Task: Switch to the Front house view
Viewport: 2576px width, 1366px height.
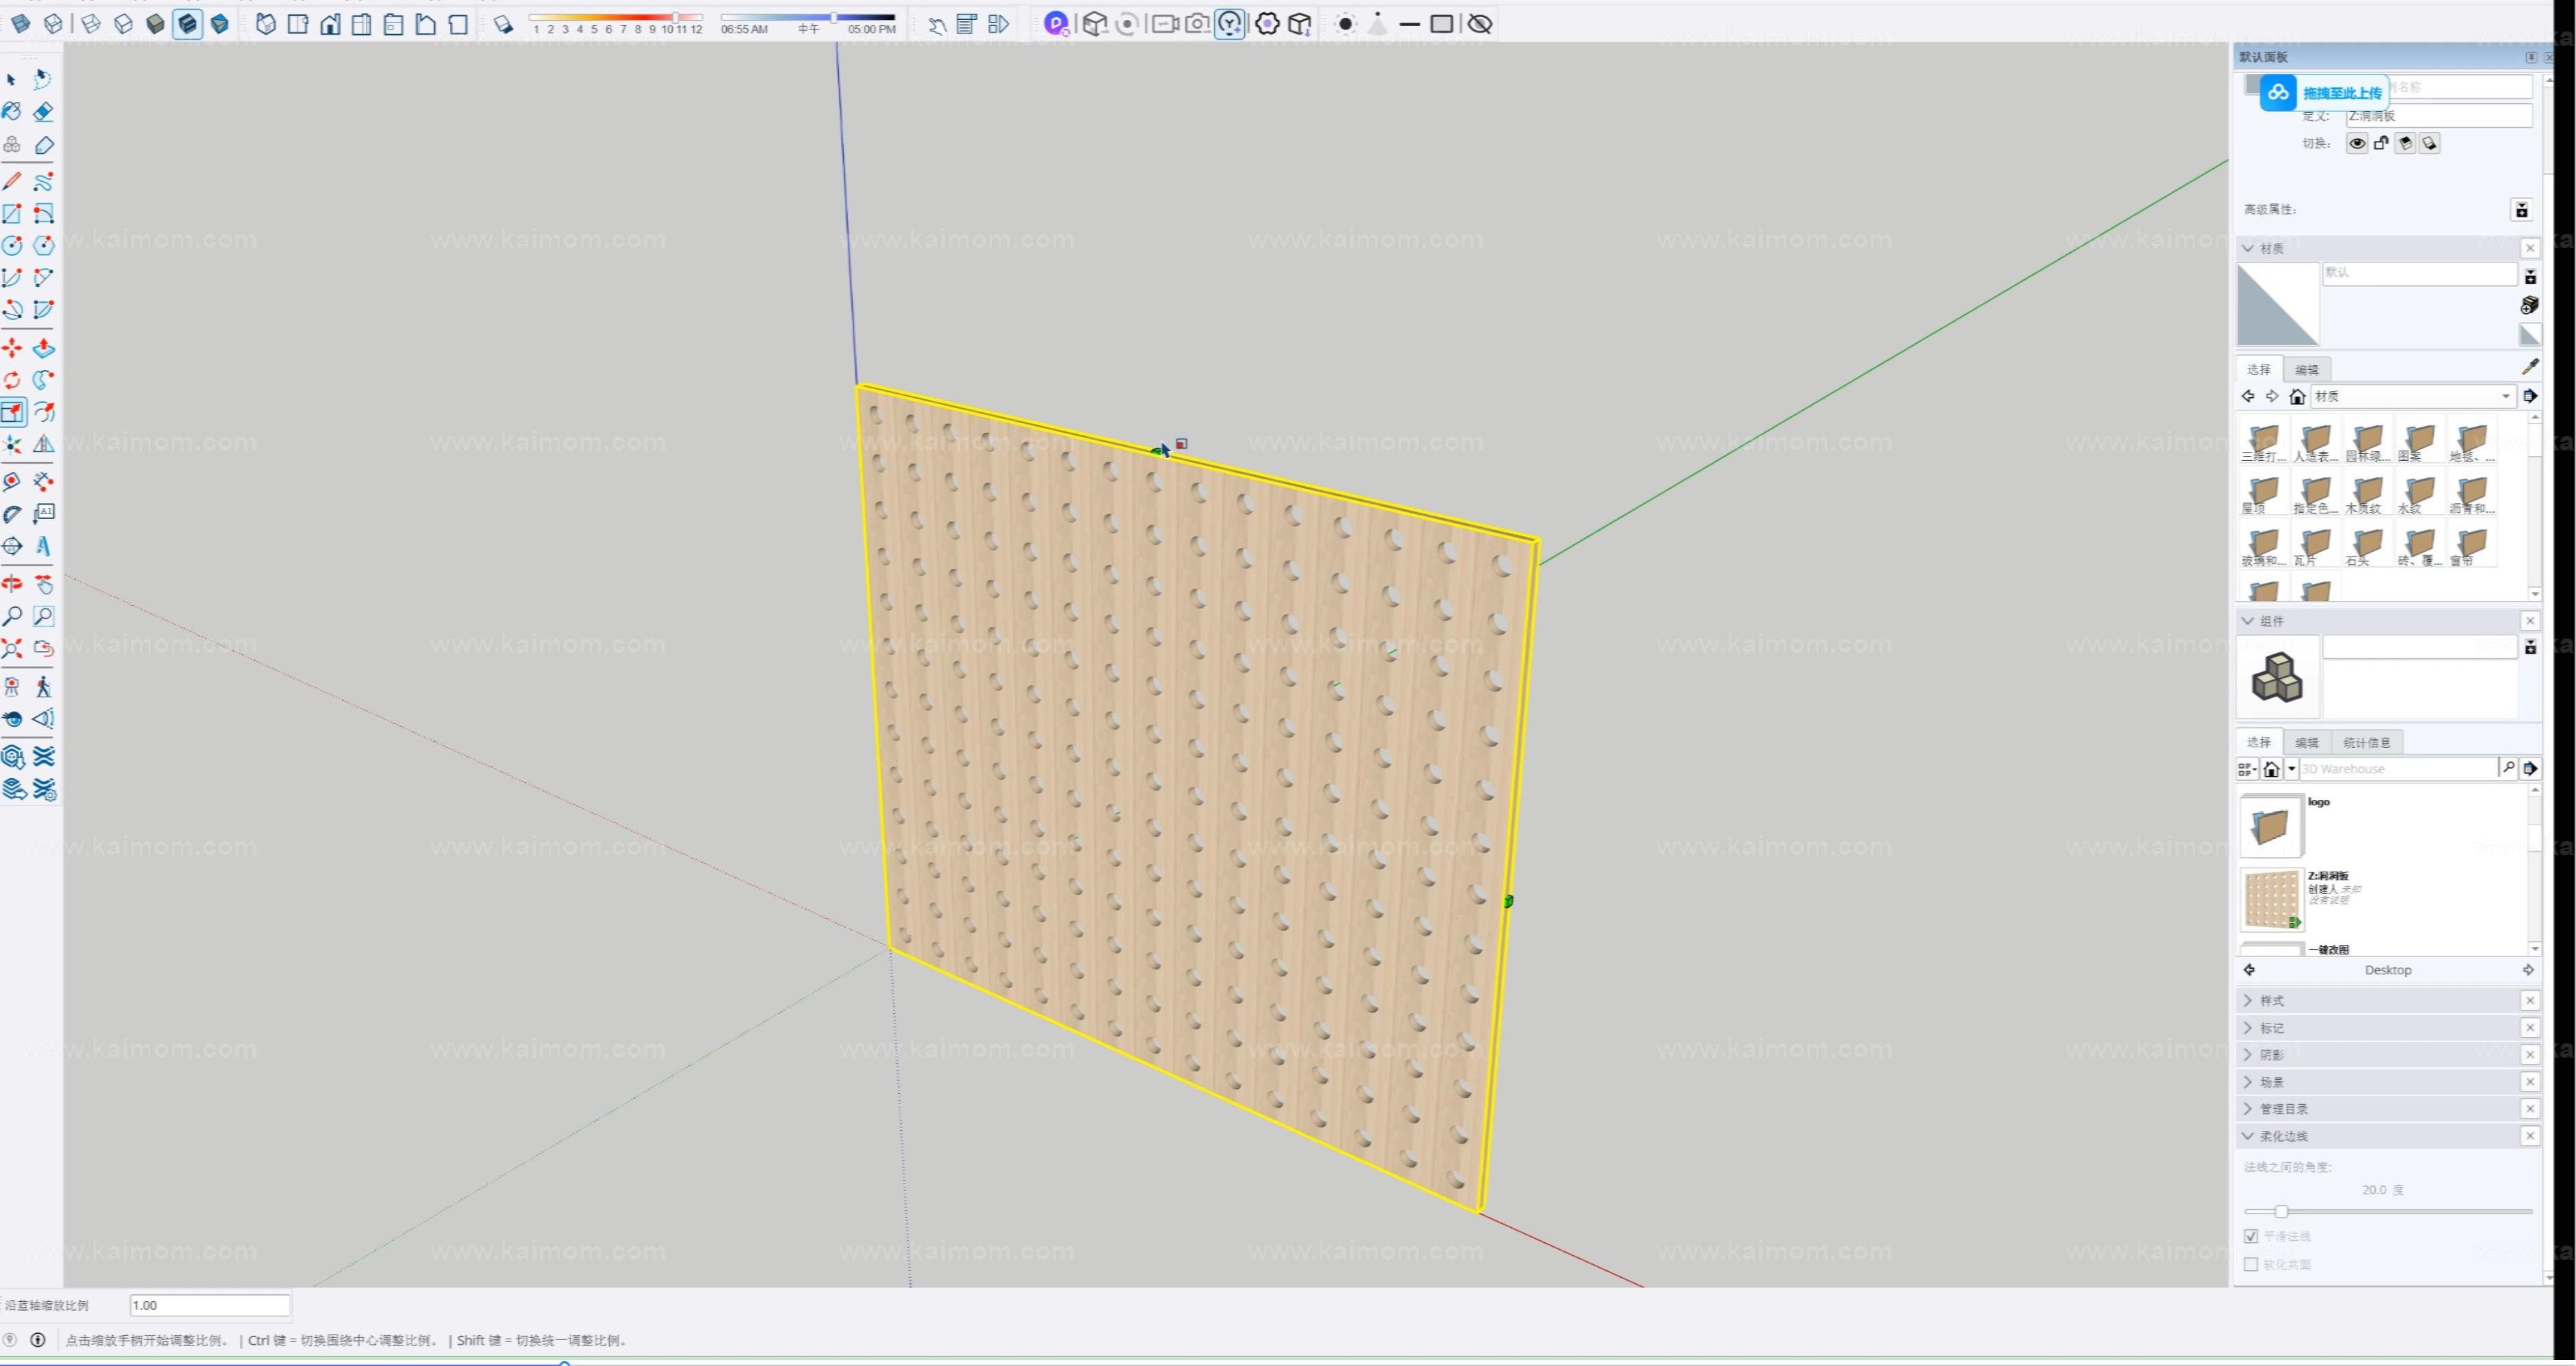Action: 330,24
